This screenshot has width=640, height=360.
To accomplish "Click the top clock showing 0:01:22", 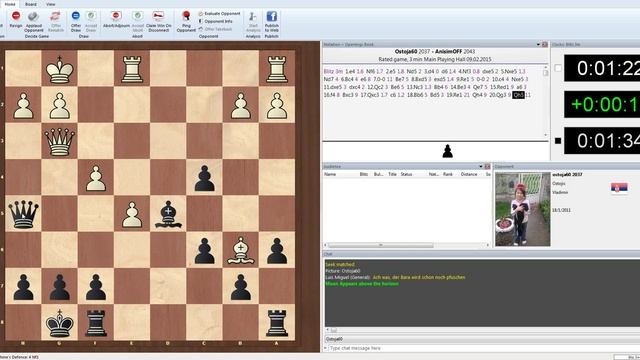I will [602, 68].
